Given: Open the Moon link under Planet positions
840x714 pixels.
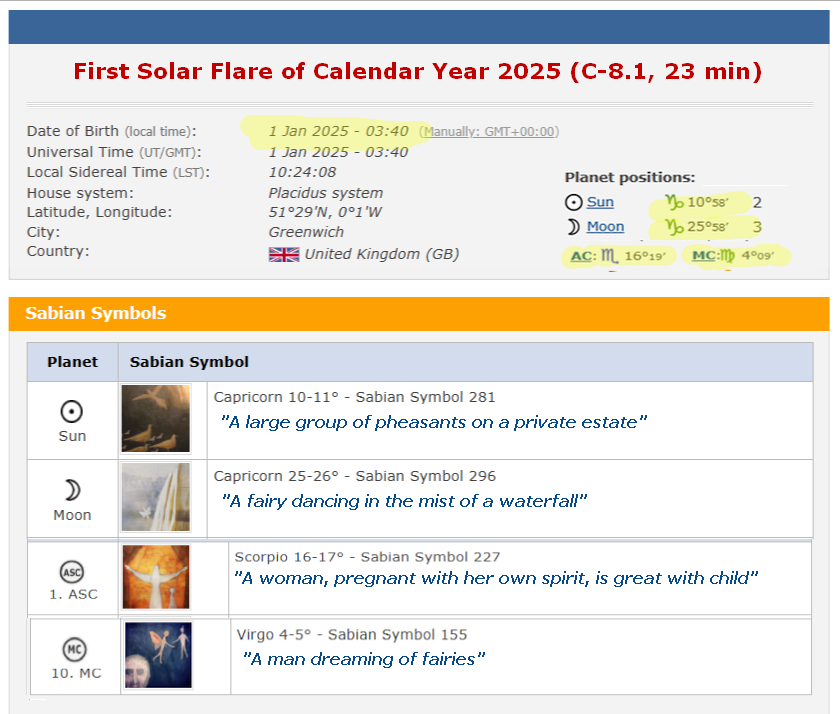Looking at the screenshot, I should 604,226.
